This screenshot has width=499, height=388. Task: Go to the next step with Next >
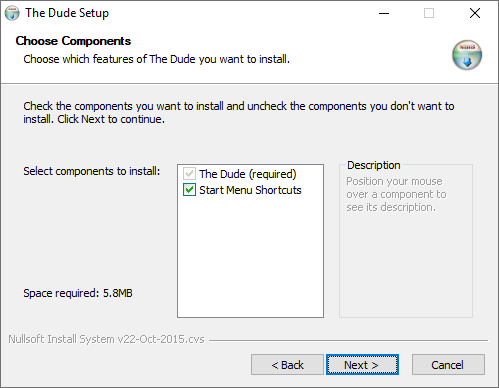point(362,365)
